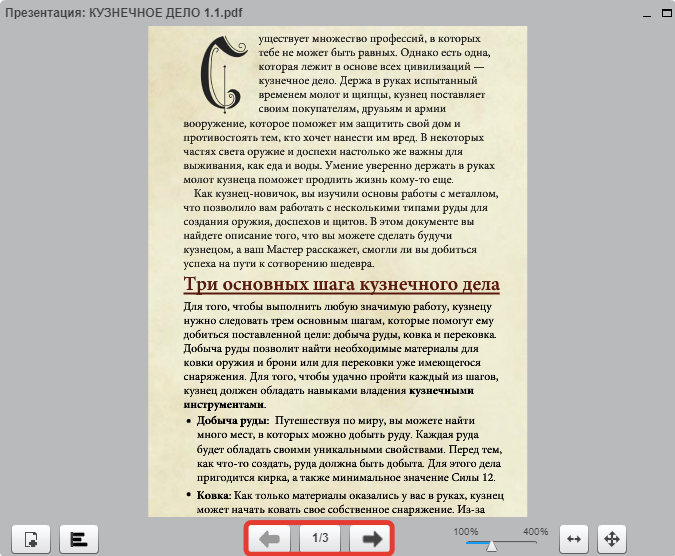Click the decorative drop cap letter С
The image size is (675, 556).
tap(224, 73)
